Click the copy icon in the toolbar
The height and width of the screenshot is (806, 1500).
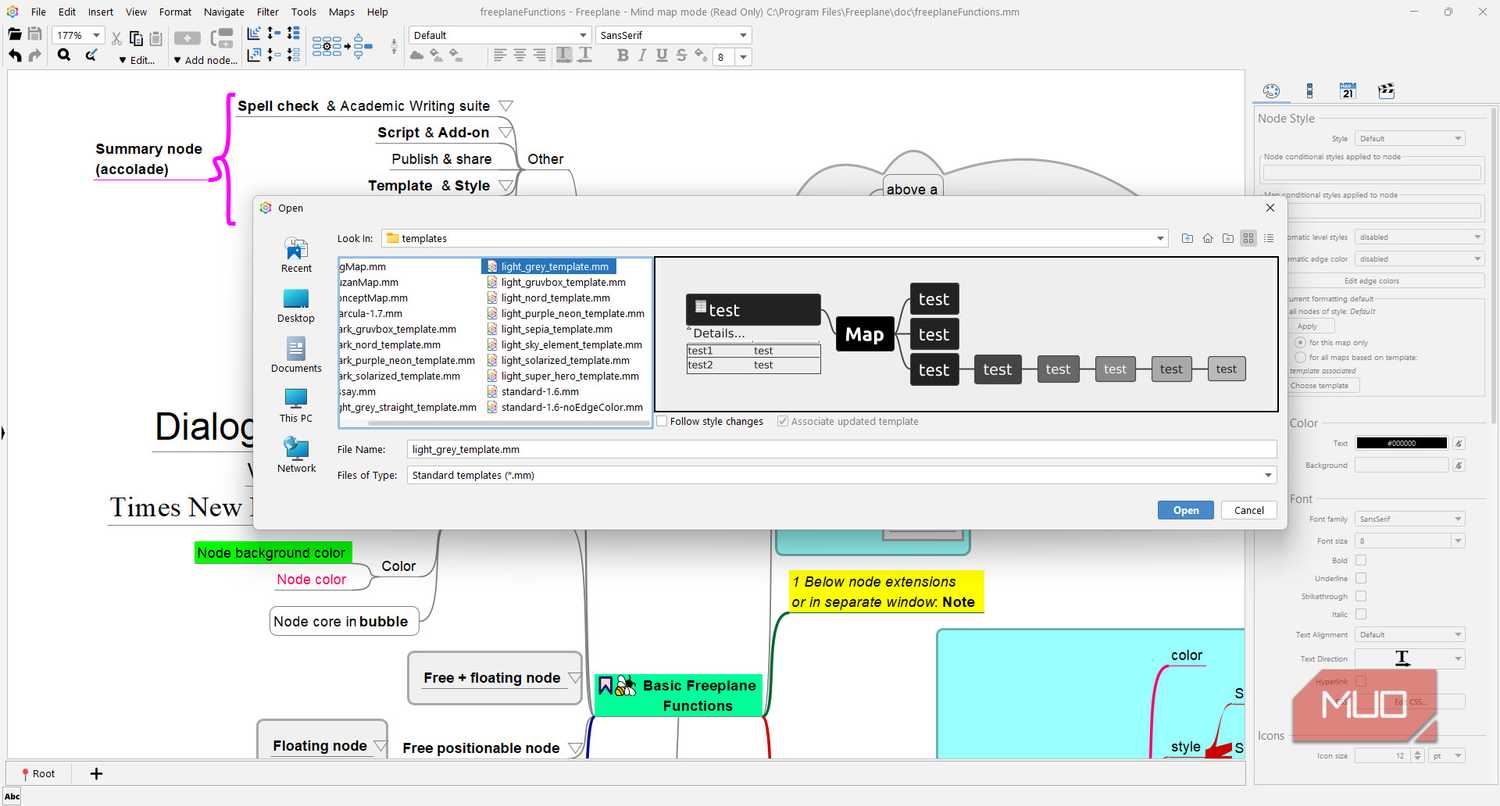[x=136, y=38]
